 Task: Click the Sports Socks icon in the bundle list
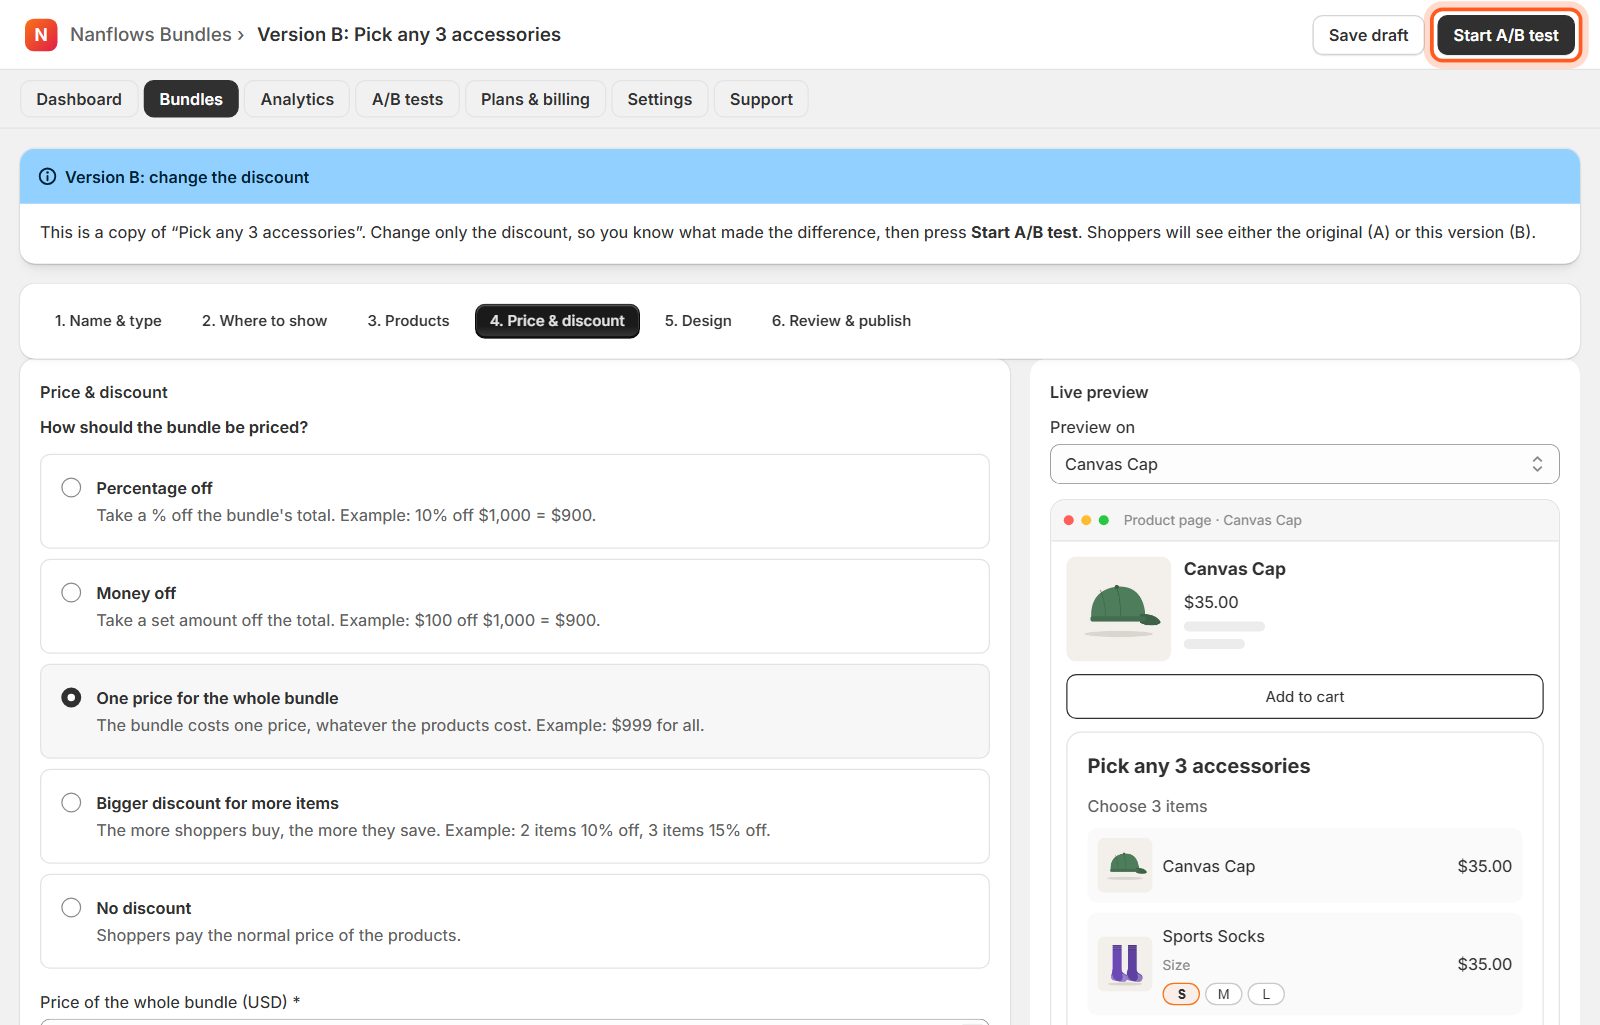pos(1125,964)
